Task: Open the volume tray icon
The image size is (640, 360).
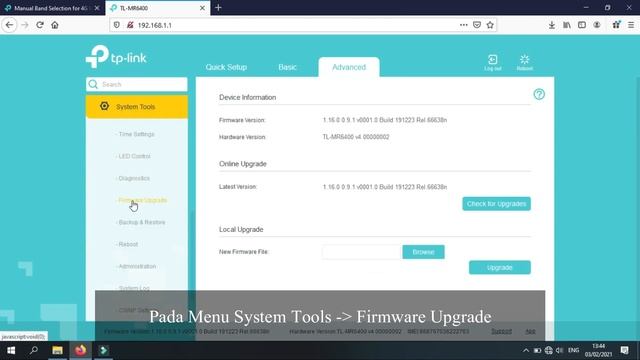Action: pos(560,350)
